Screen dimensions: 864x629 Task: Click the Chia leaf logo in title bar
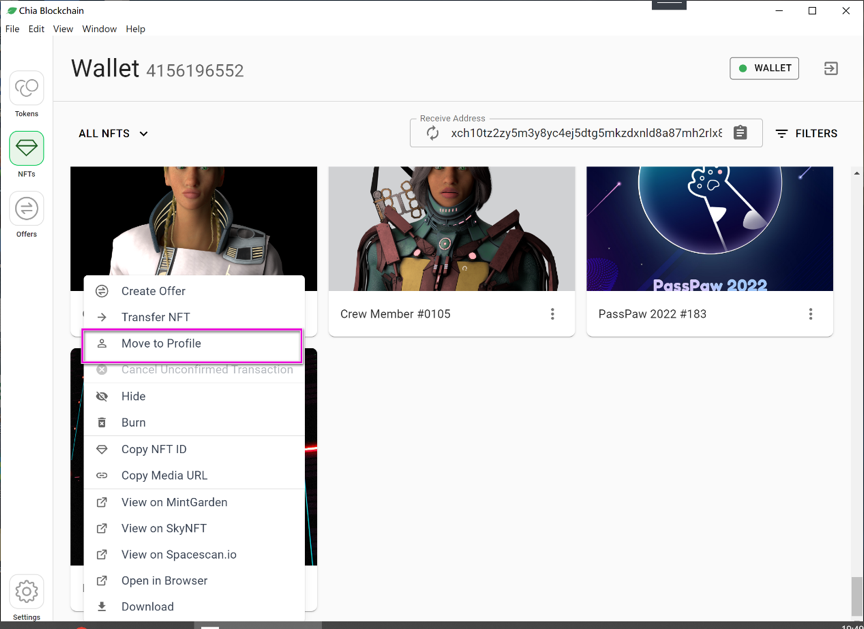click(x=12, y=10)
